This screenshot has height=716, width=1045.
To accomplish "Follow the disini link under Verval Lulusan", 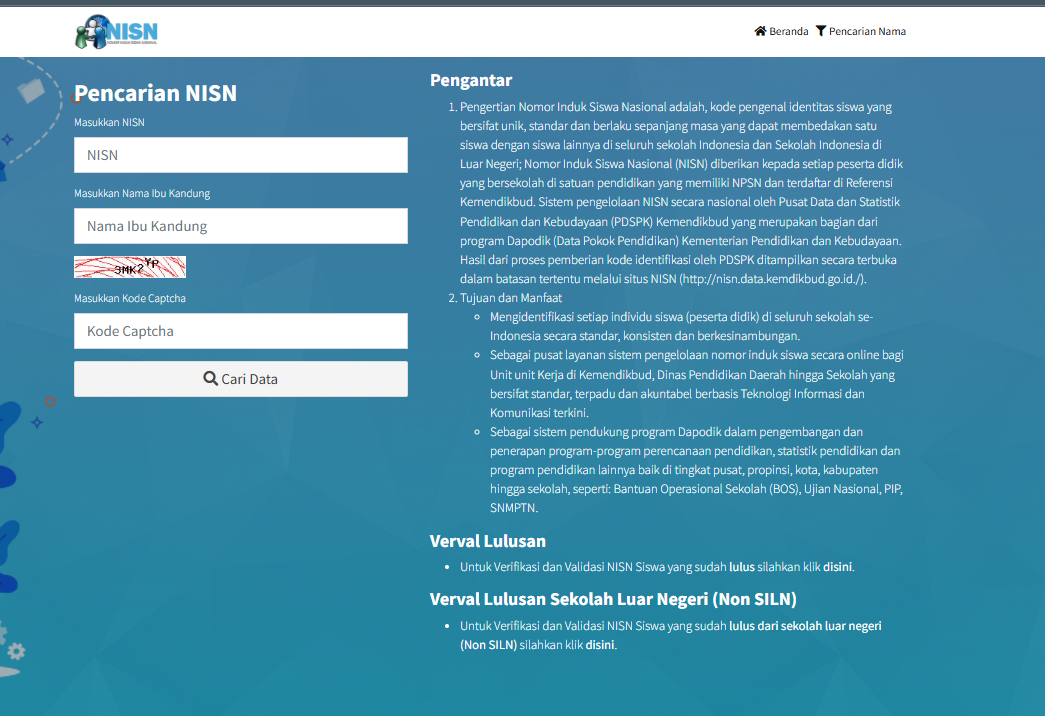I will pyautogui.click(x=837, y=567).
